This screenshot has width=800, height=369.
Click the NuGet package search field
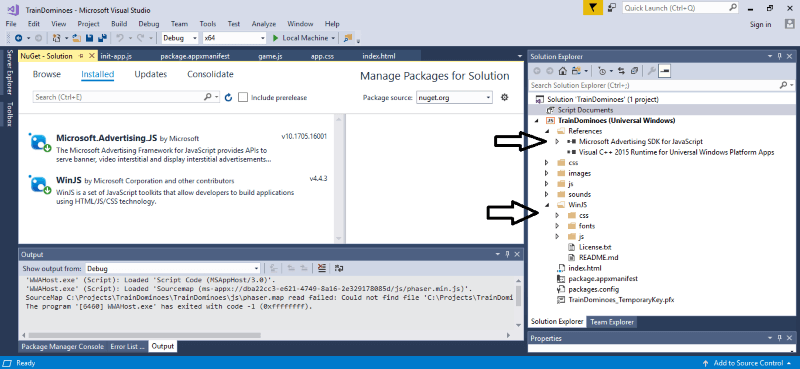click(127, 97)
